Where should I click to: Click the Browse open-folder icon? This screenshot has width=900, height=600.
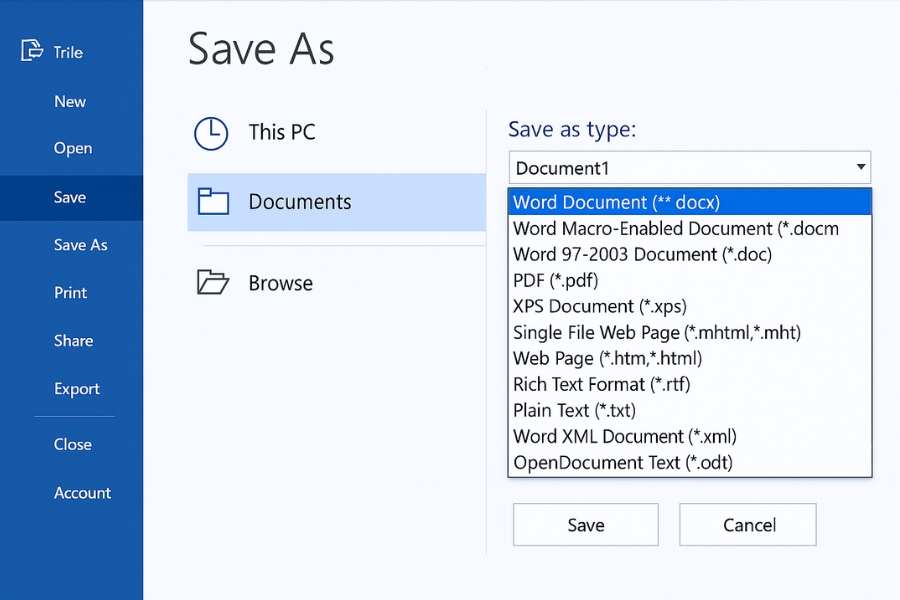point(212,283)
